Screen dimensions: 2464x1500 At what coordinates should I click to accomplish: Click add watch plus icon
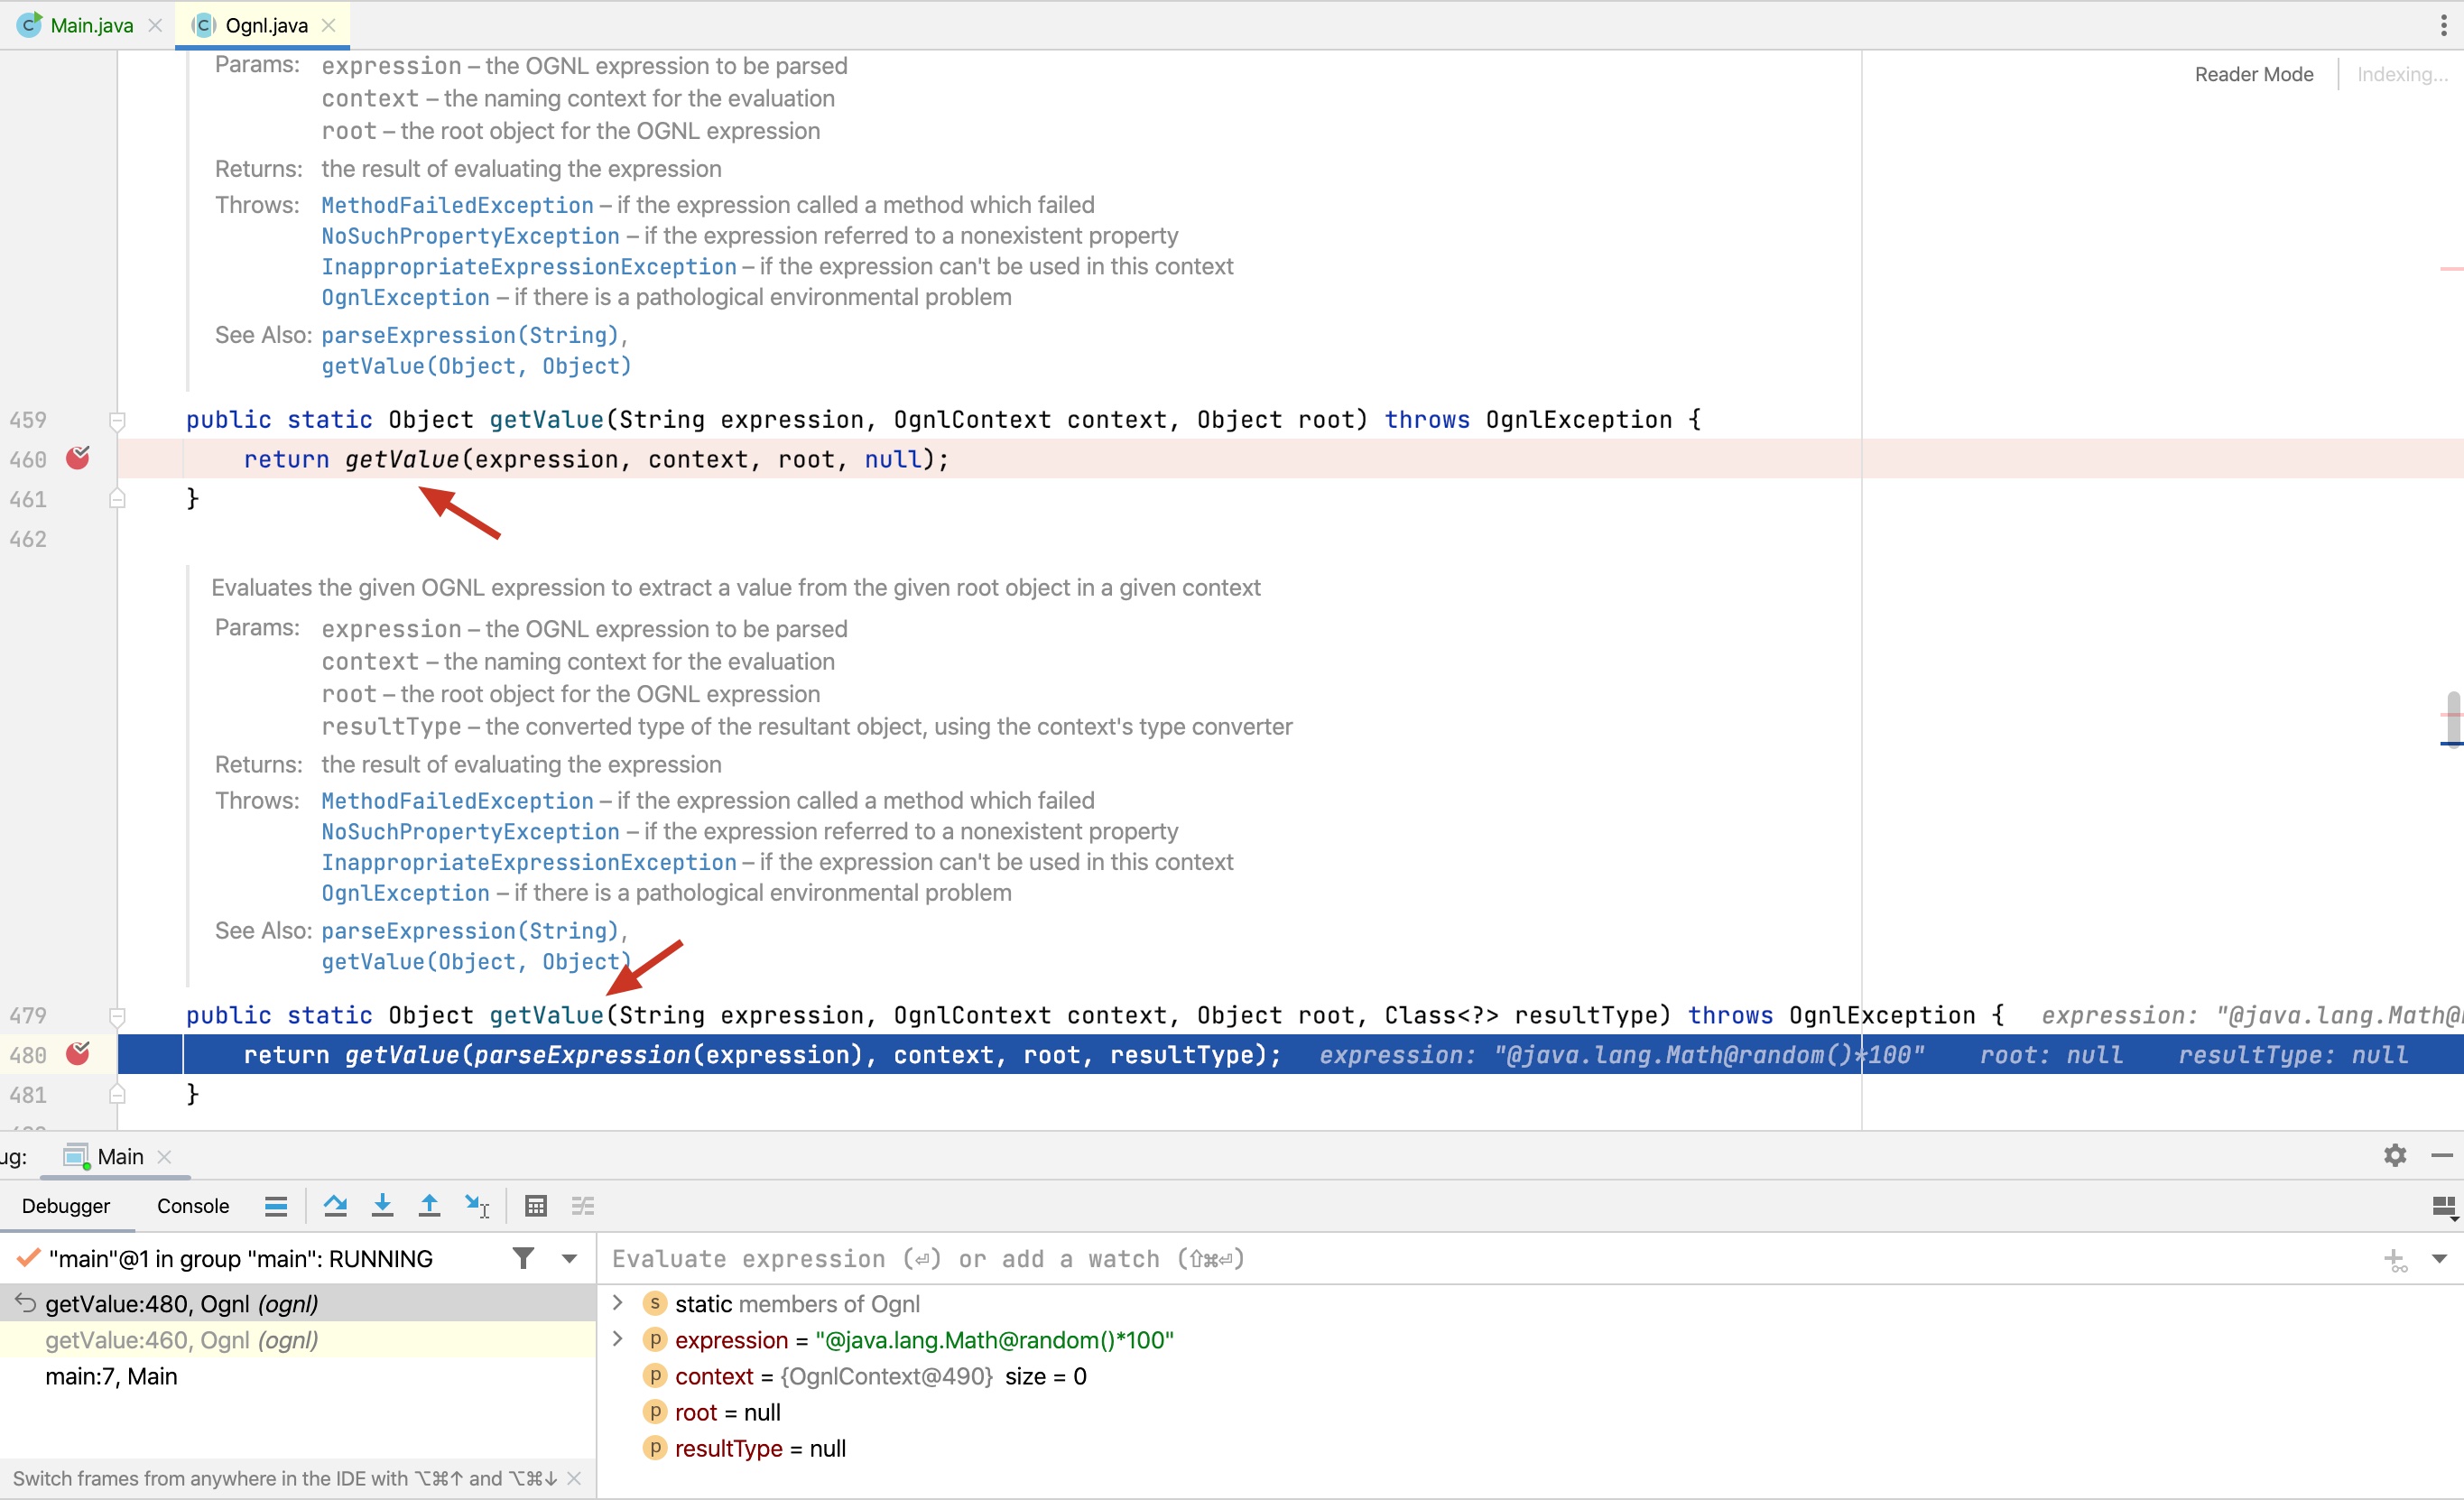tap(2395, 1260)
